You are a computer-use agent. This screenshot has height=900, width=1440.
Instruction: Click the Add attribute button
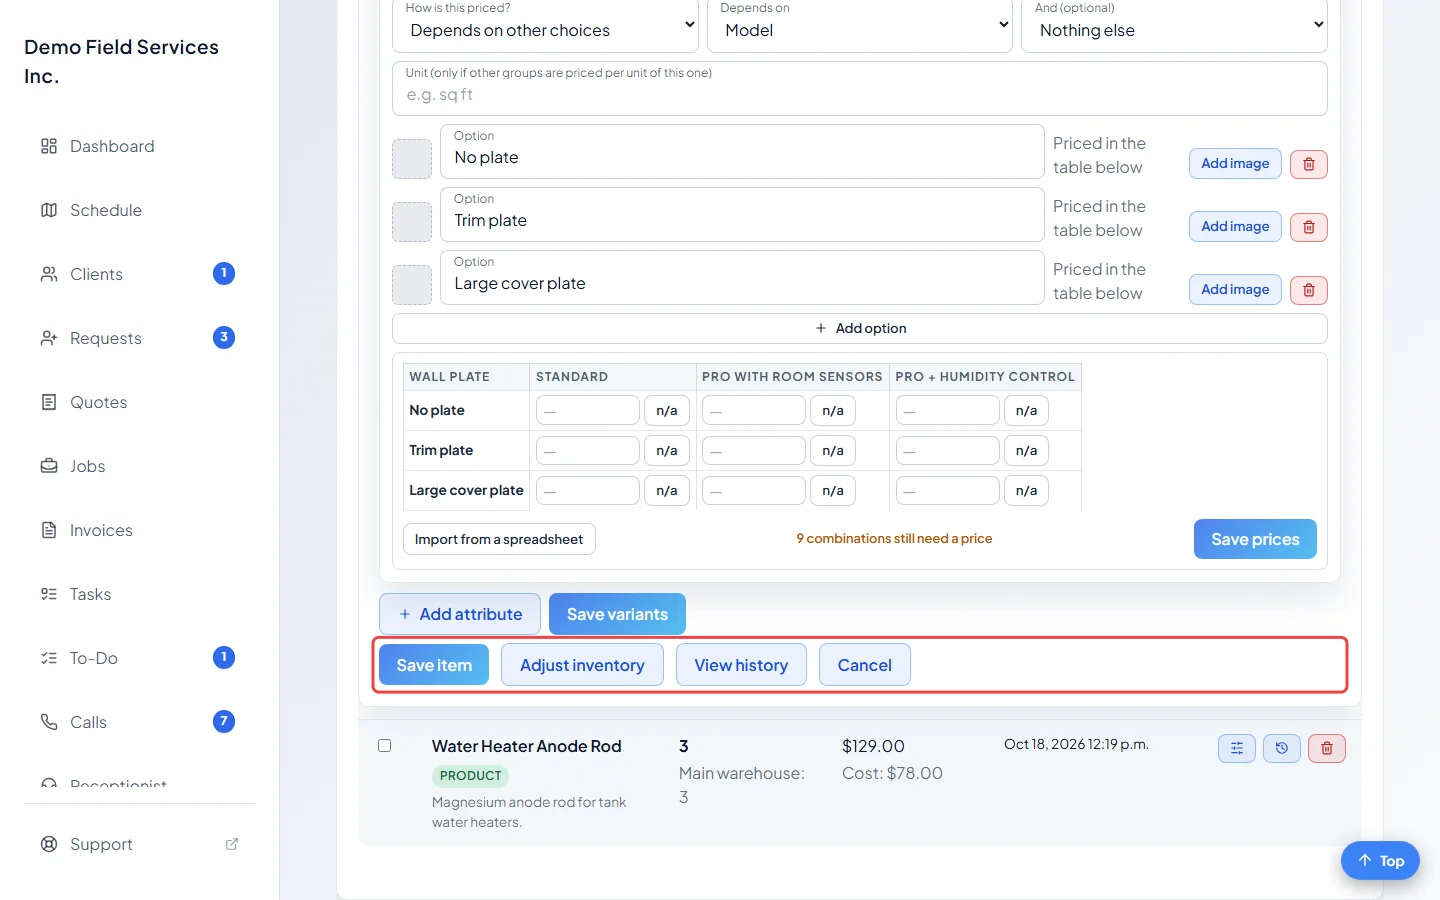pyautogui.click(x=460, y=614)
